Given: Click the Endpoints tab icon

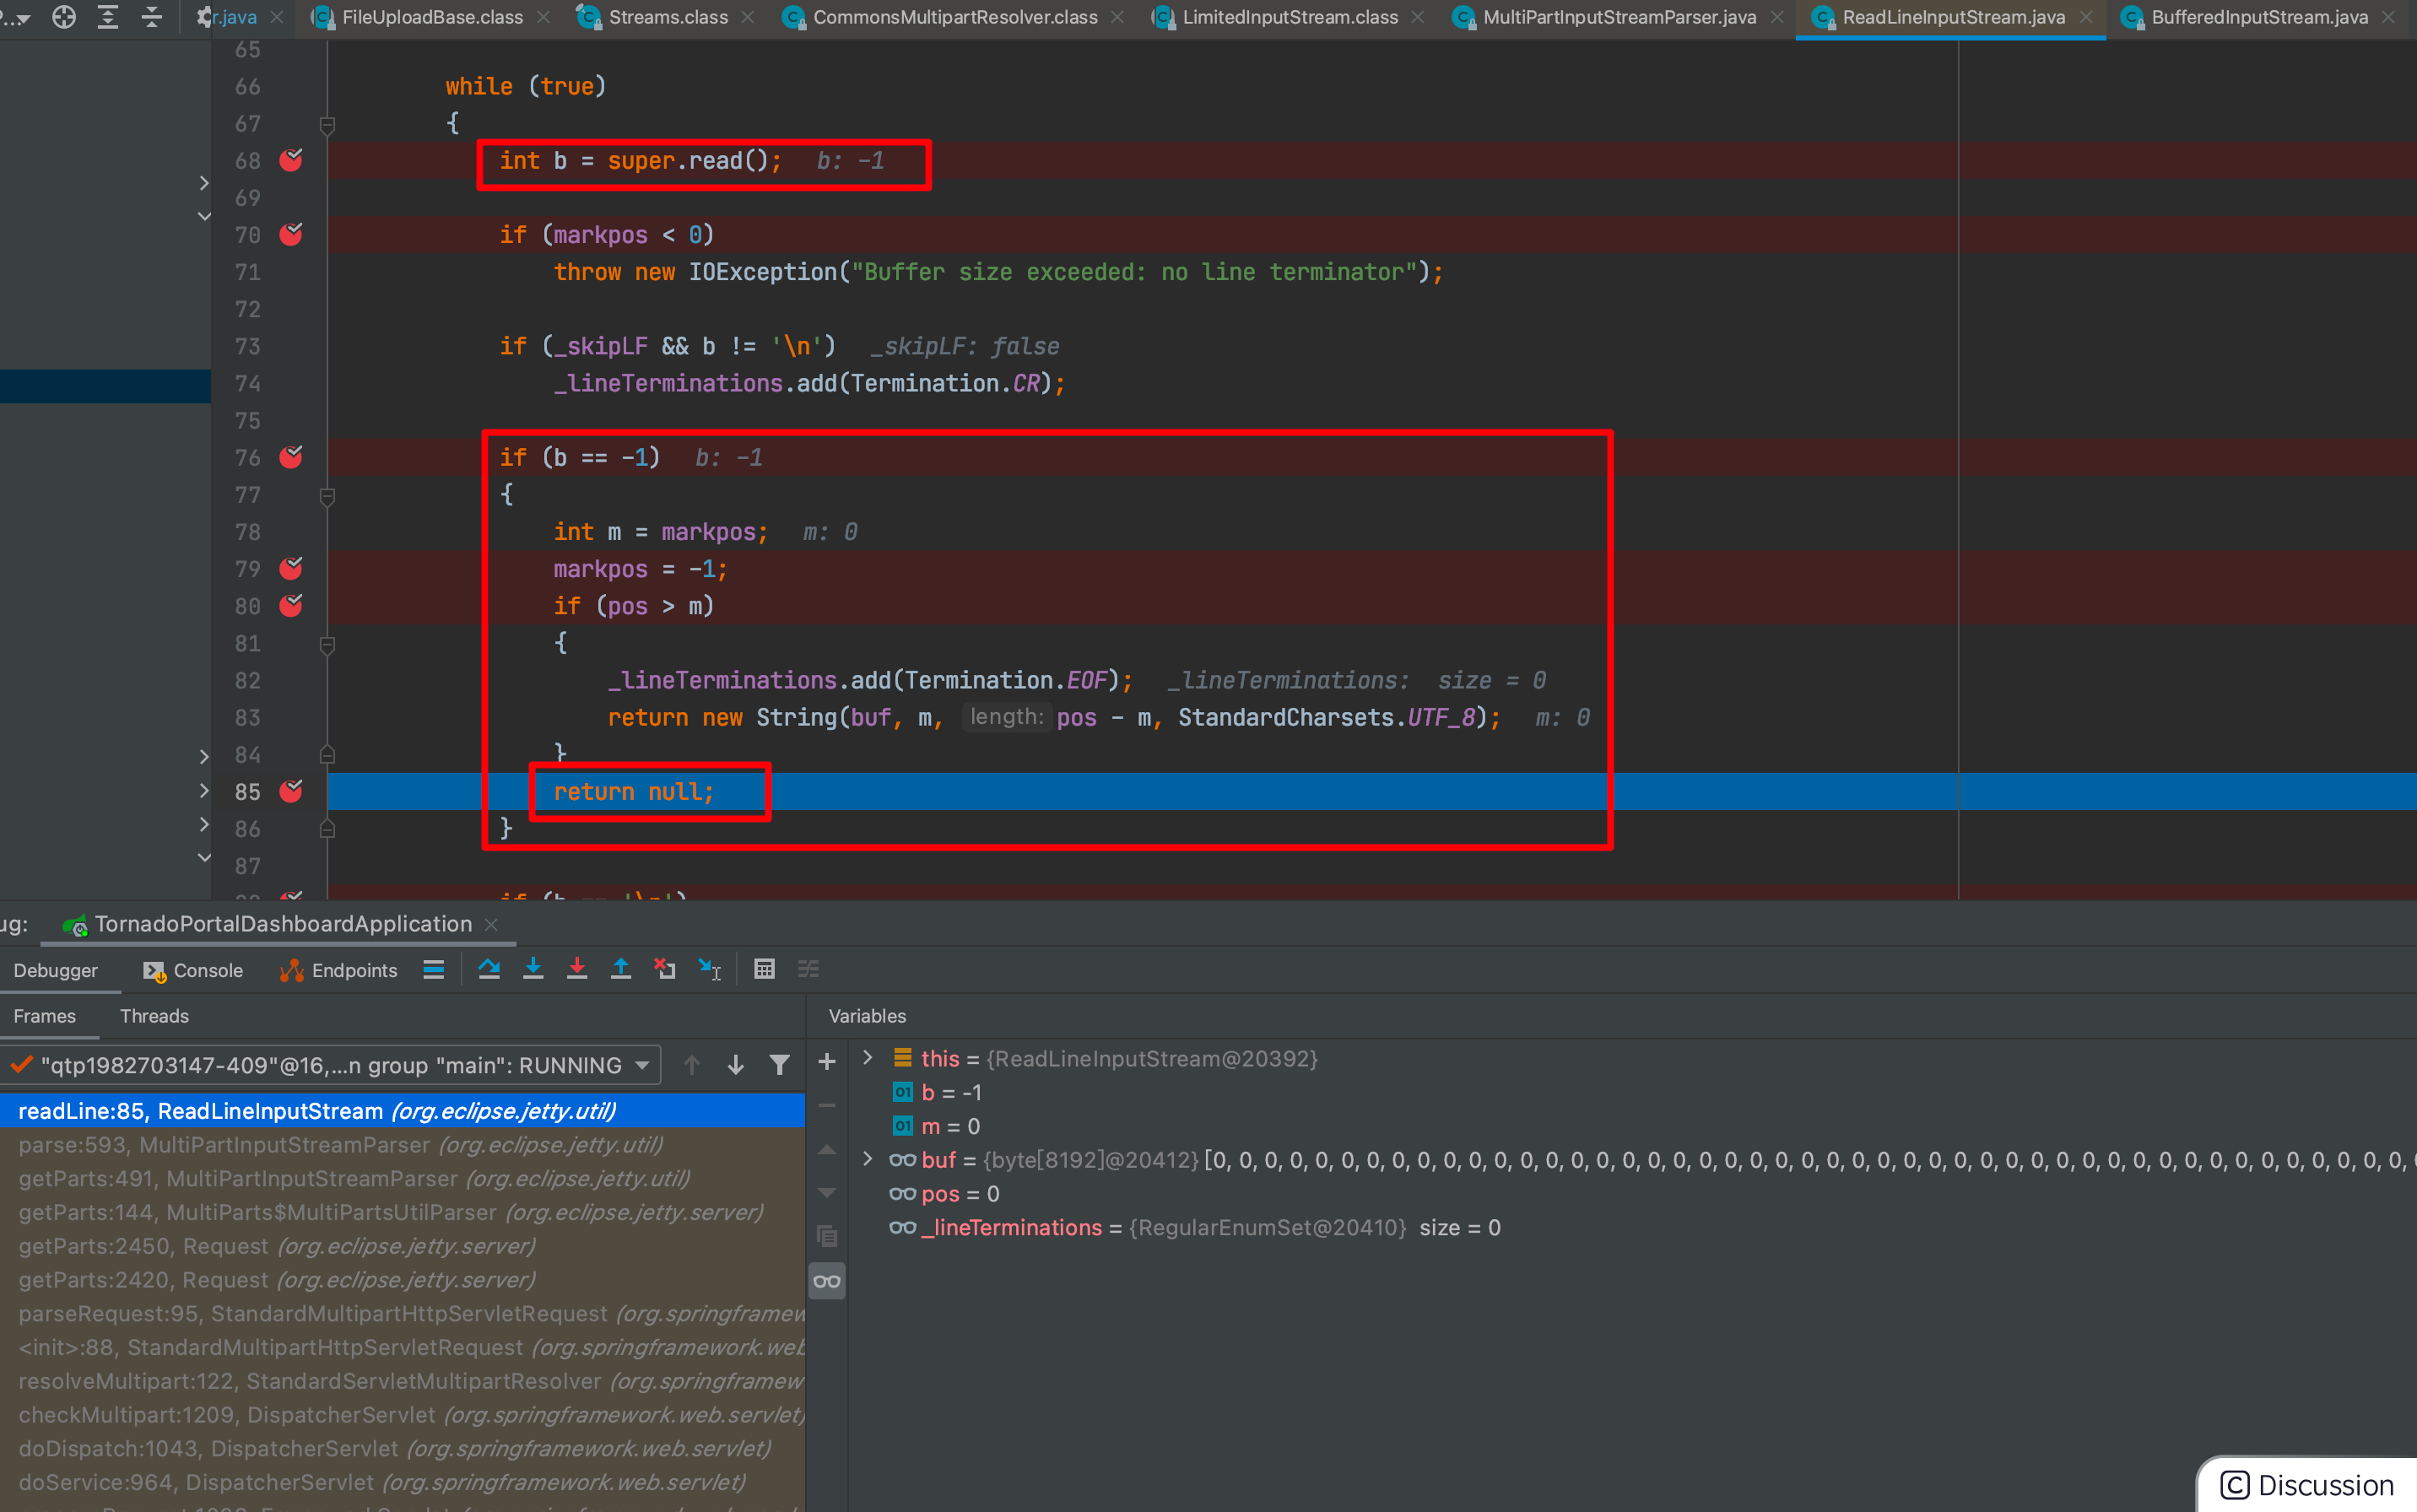Looking at the screenshot, I should tap(292, 970).
